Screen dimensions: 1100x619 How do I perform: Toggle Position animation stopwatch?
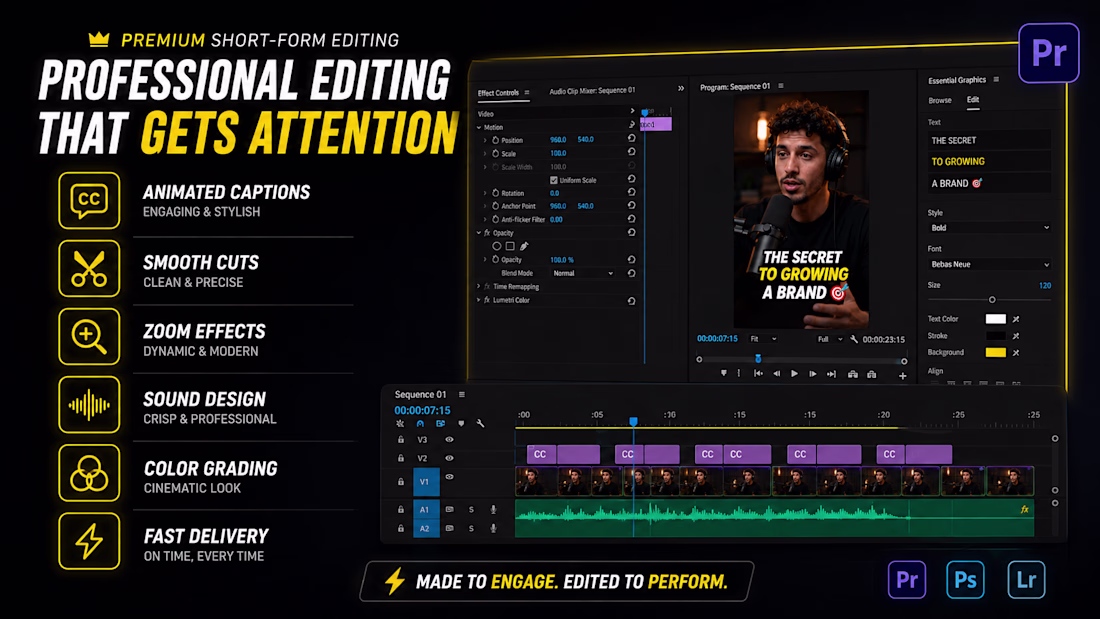click(495, 140)
